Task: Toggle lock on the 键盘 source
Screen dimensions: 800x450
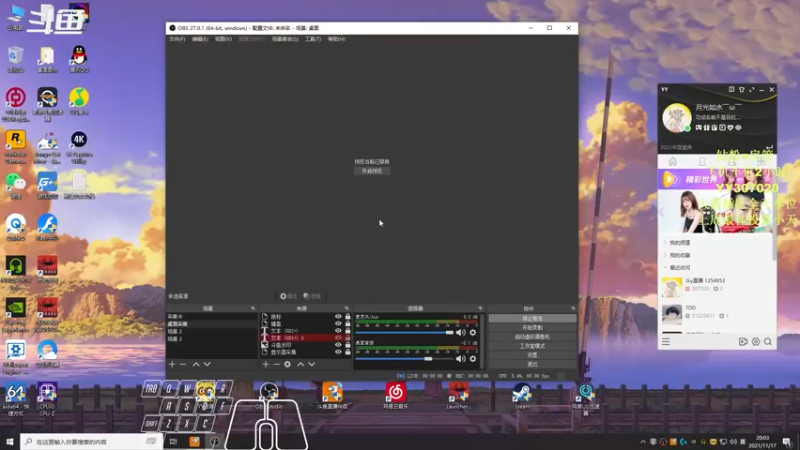Action: (x=347, y=323)
